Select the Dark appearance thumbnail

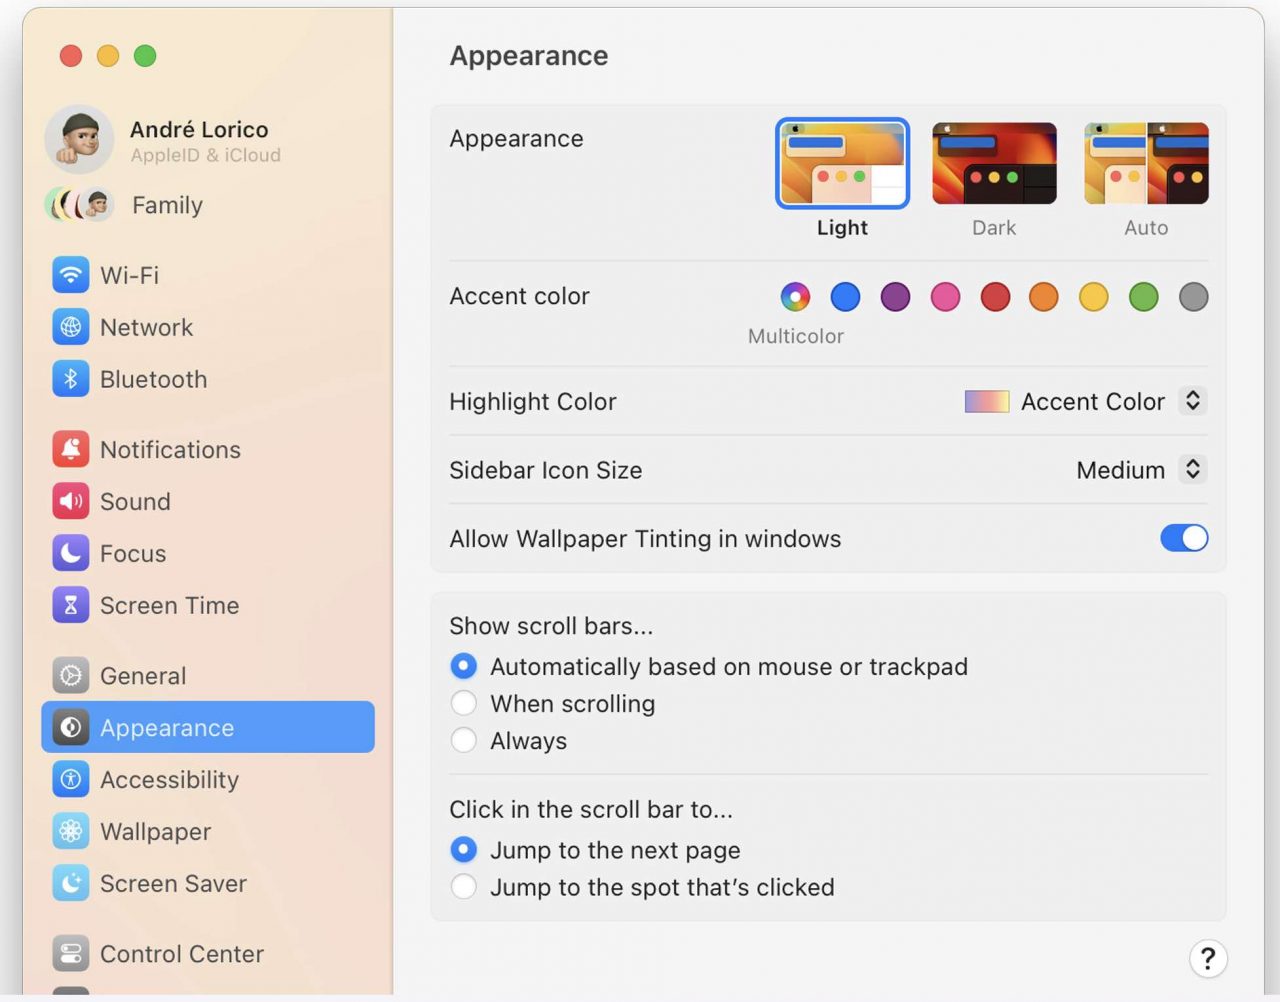point(994,163)
